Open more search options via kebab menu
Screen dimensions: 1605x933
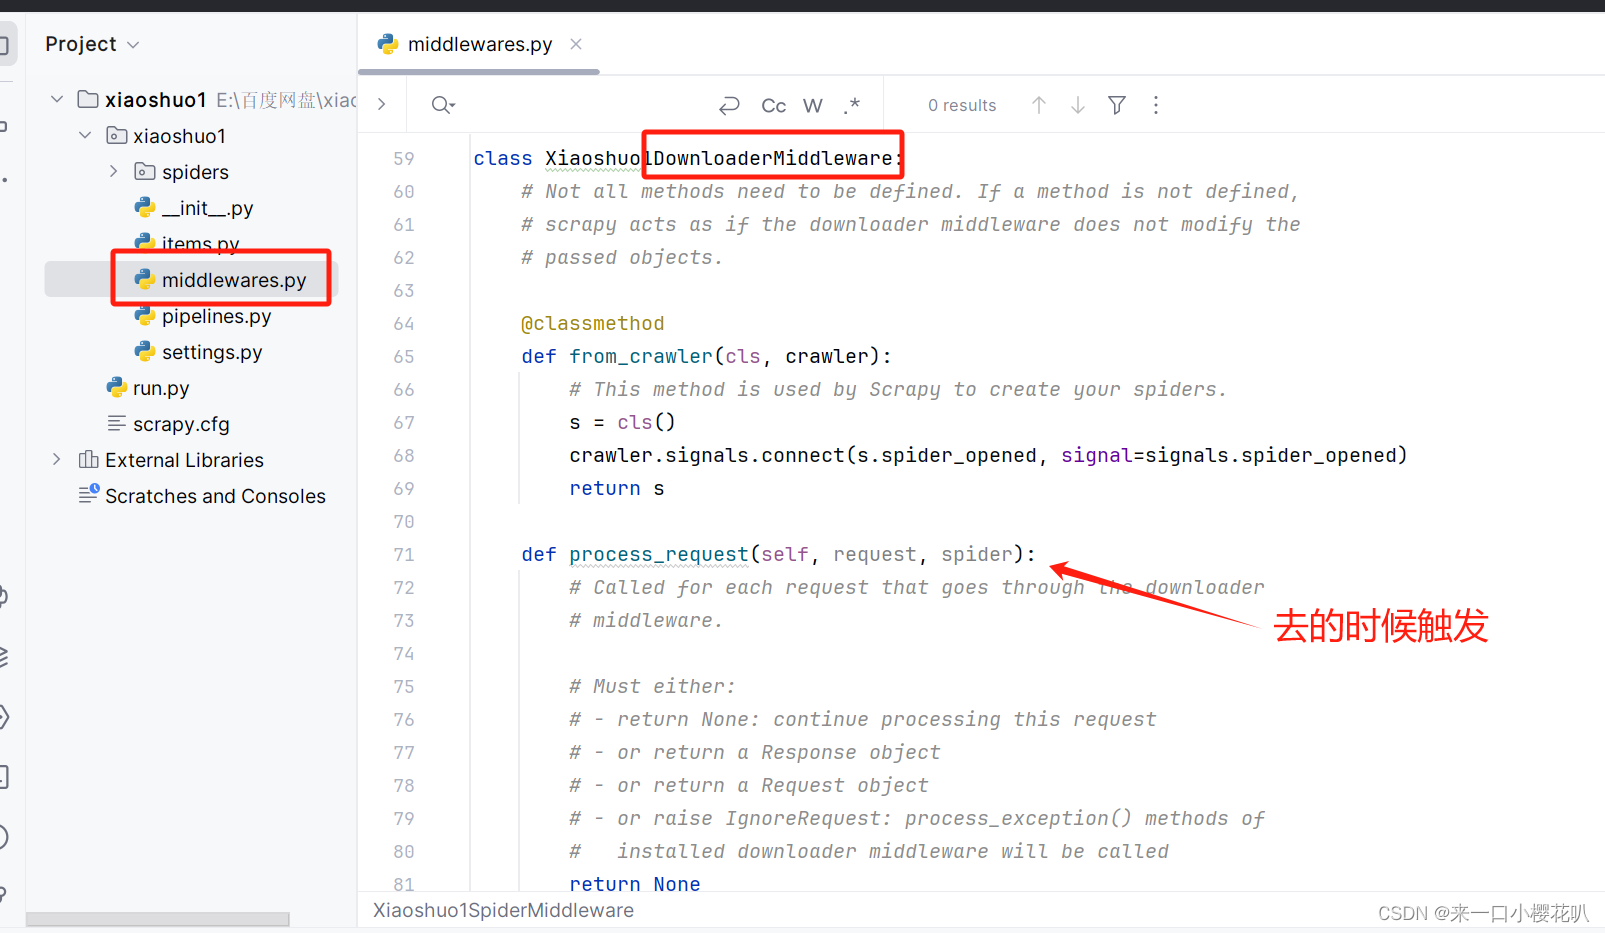click(1155, 105)
